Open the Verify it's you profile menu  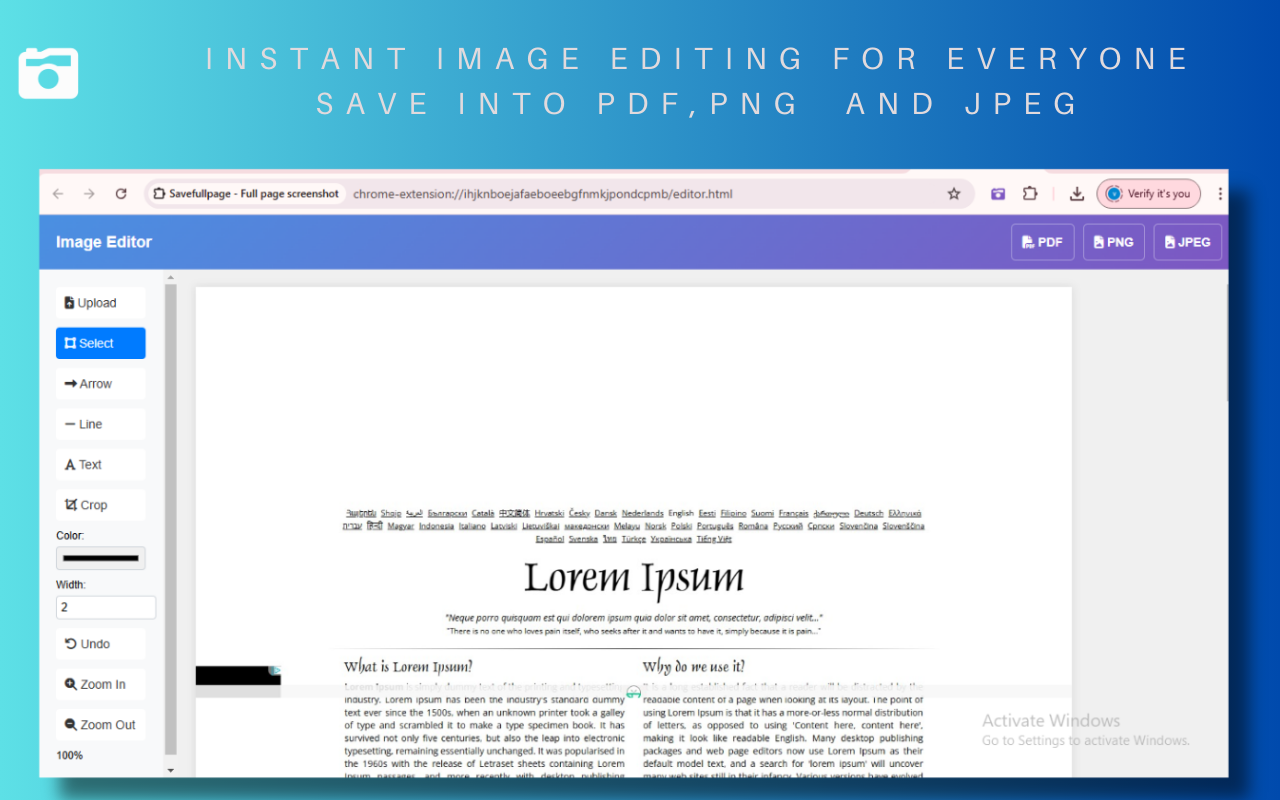coord(1148,193)
